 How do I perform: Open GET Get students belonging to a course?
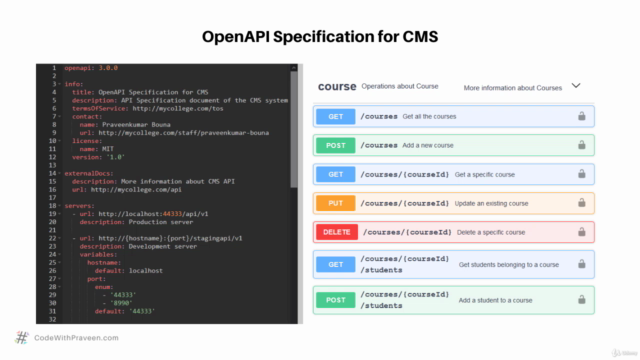pyautogui.click(x=453, y=264)
